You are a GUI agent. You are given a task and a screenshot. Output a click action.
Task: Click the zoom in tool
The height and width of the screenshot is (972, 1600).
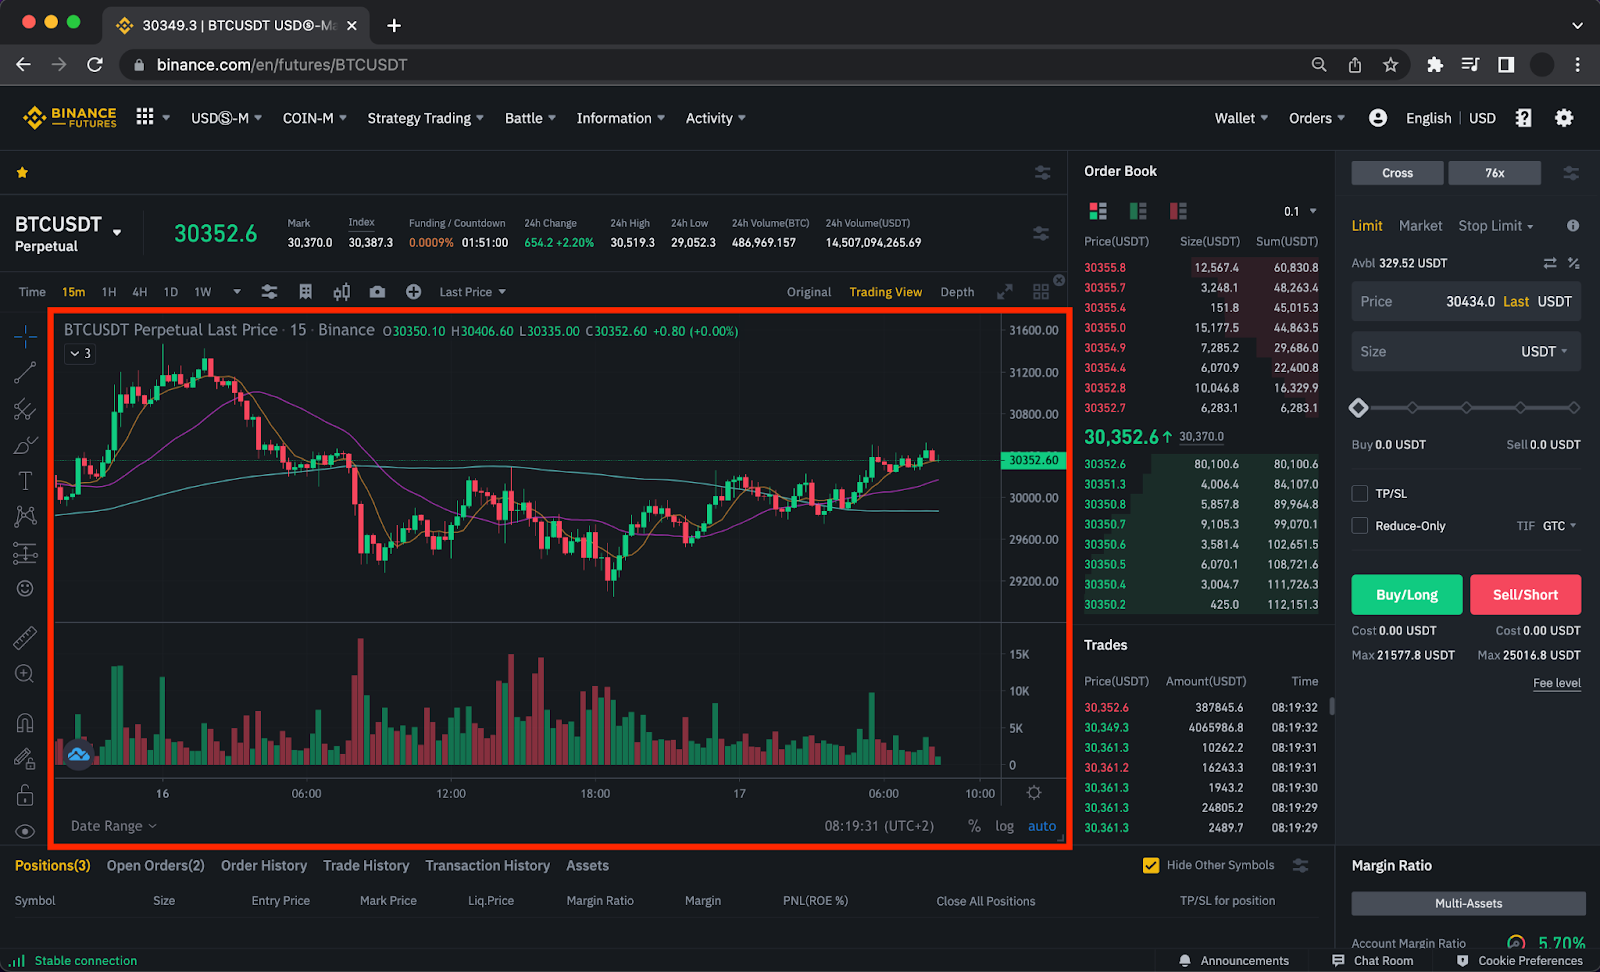click(25, 674)
